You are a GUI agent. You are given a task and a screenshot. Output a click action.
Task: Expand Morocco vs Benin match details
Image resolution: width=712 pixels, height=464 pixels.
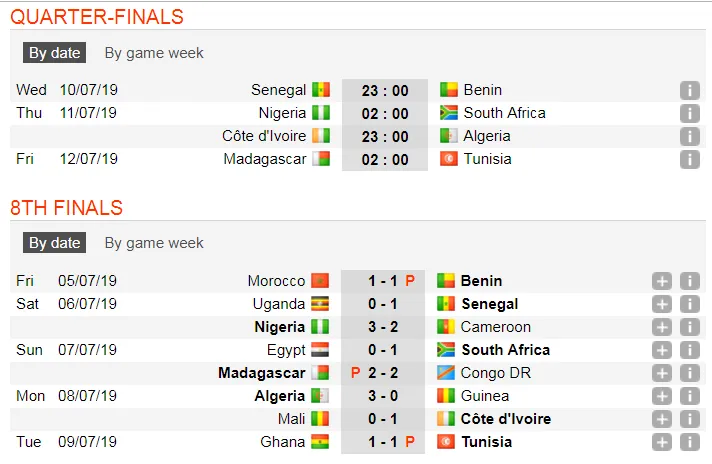(662, 281)
